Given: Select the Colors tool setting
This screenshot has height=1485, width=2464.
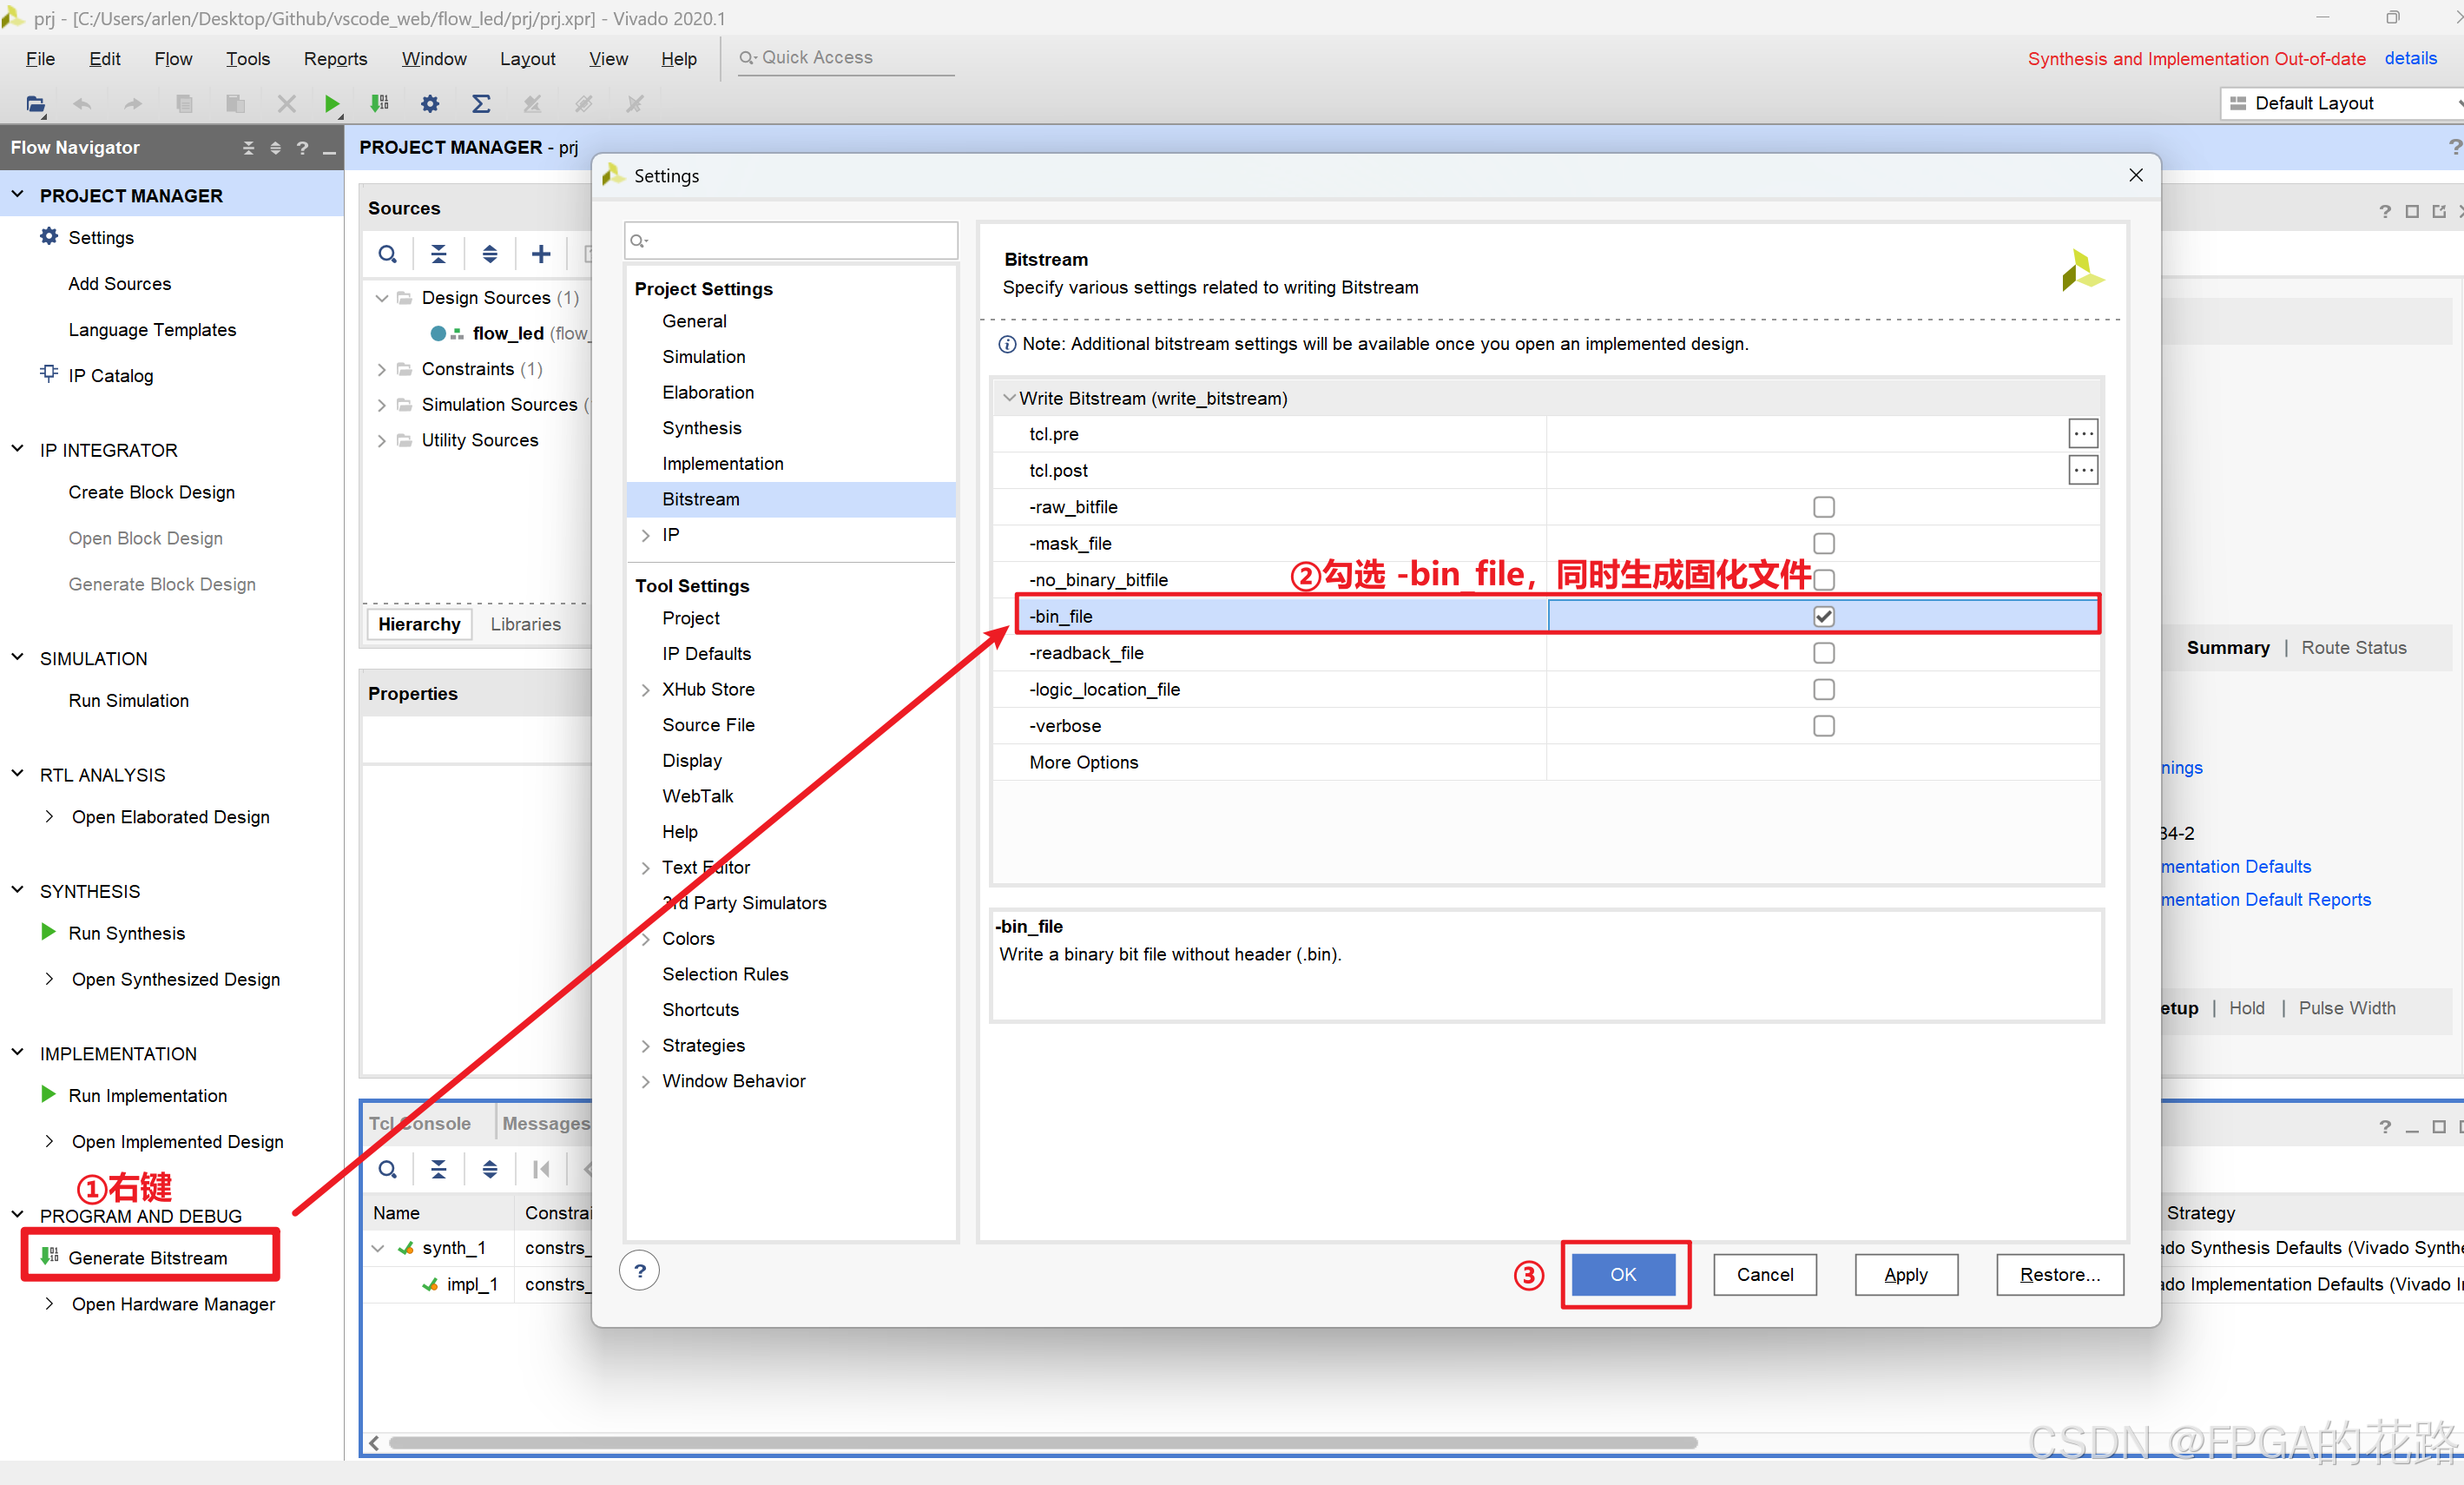Looking at the screenshot, I should click(x=688, y=938).
